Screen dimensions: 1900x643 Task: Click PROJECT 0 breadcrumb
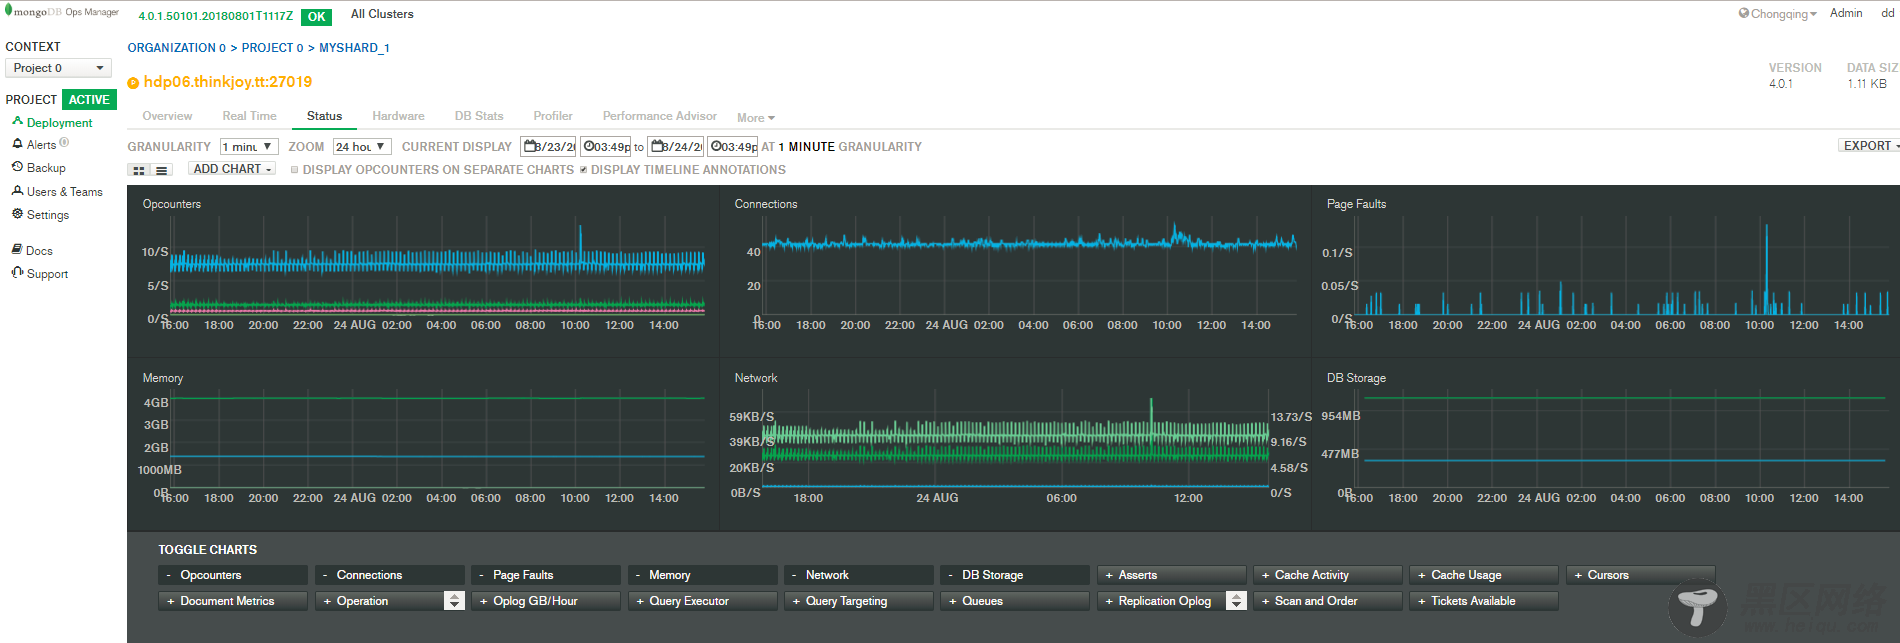coord(272,48)
